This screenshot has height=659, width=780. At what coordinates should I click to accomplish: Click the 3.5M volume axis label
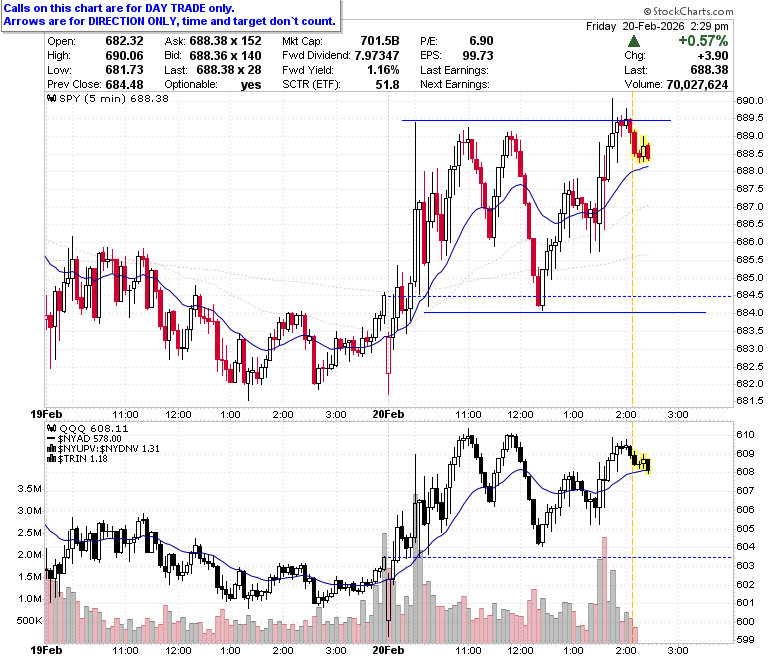click(x=30, y=488)
